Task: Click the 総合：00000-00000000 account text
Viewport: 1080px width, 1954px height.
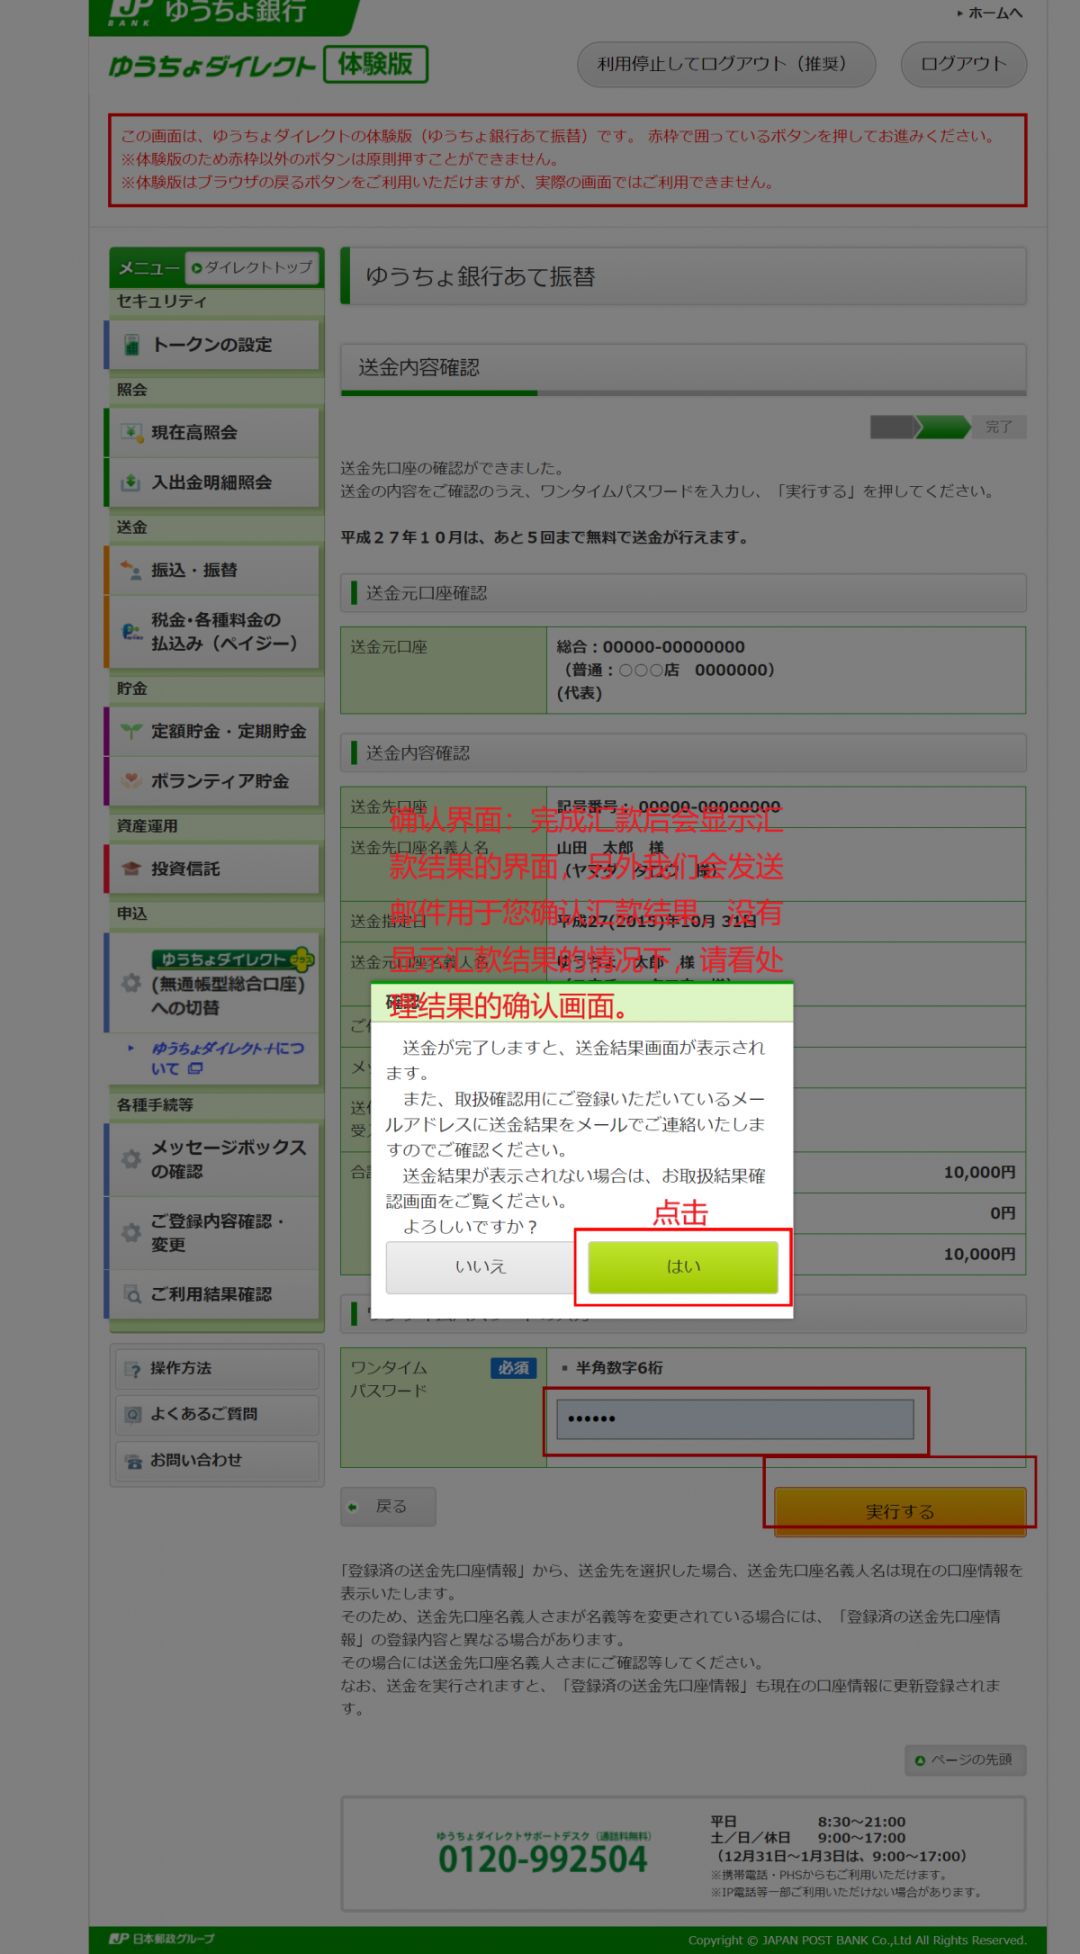Action: [x=650, y=647]
